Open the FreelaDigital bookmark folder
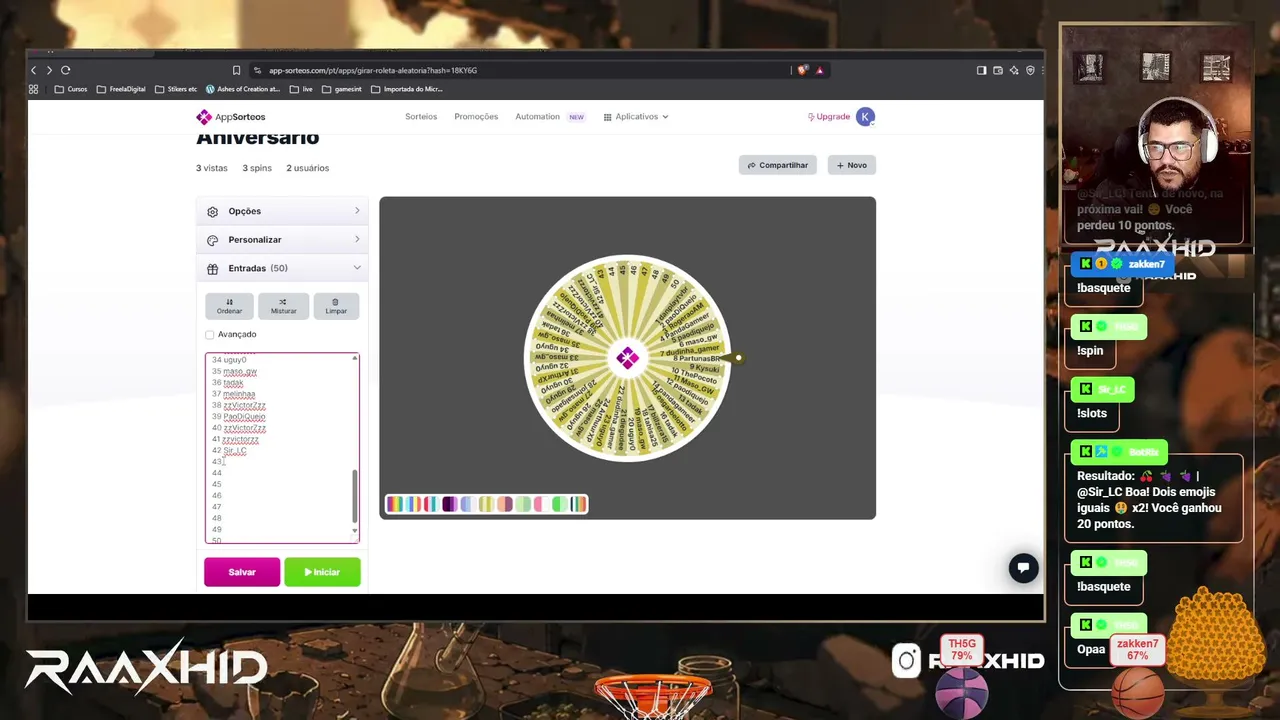The image size is (1280, 720). 119,89
